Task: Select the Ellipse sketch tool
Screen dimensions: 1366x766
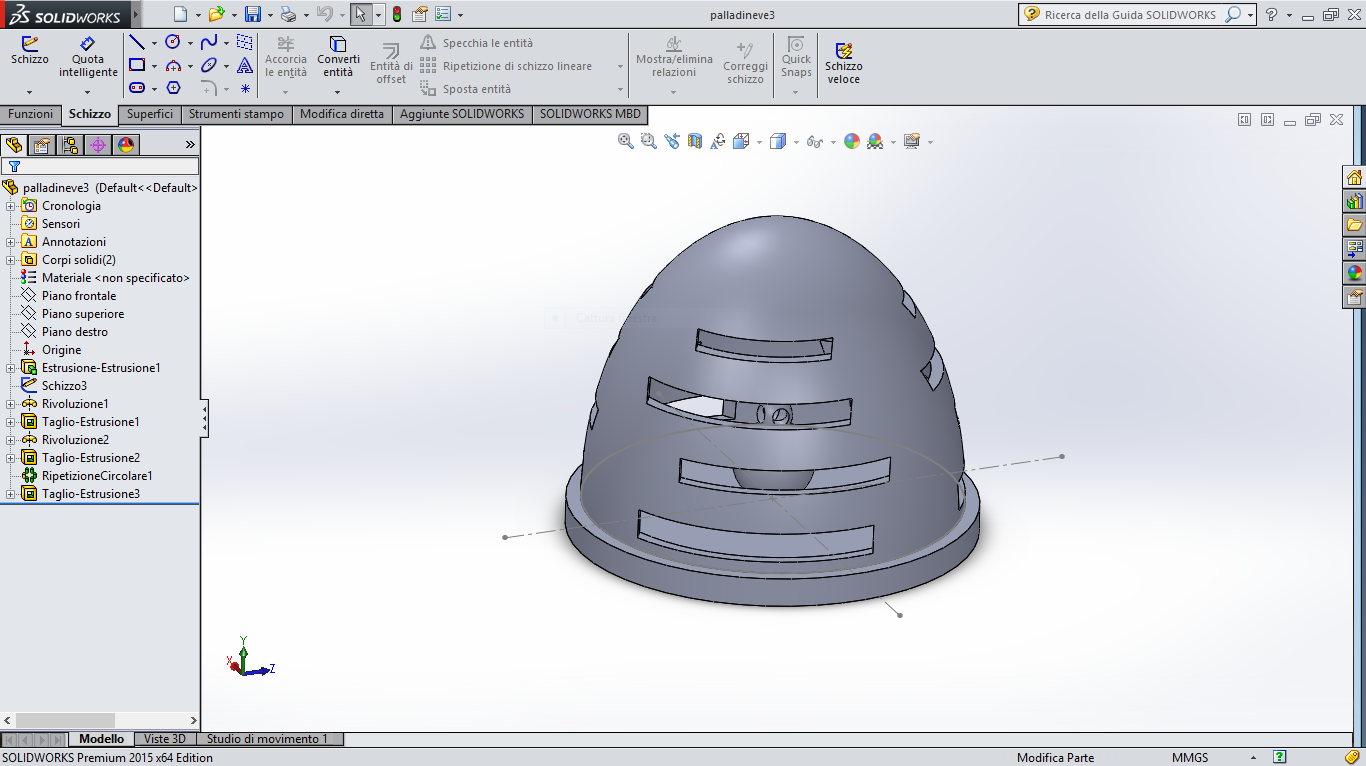Action: 209,66
